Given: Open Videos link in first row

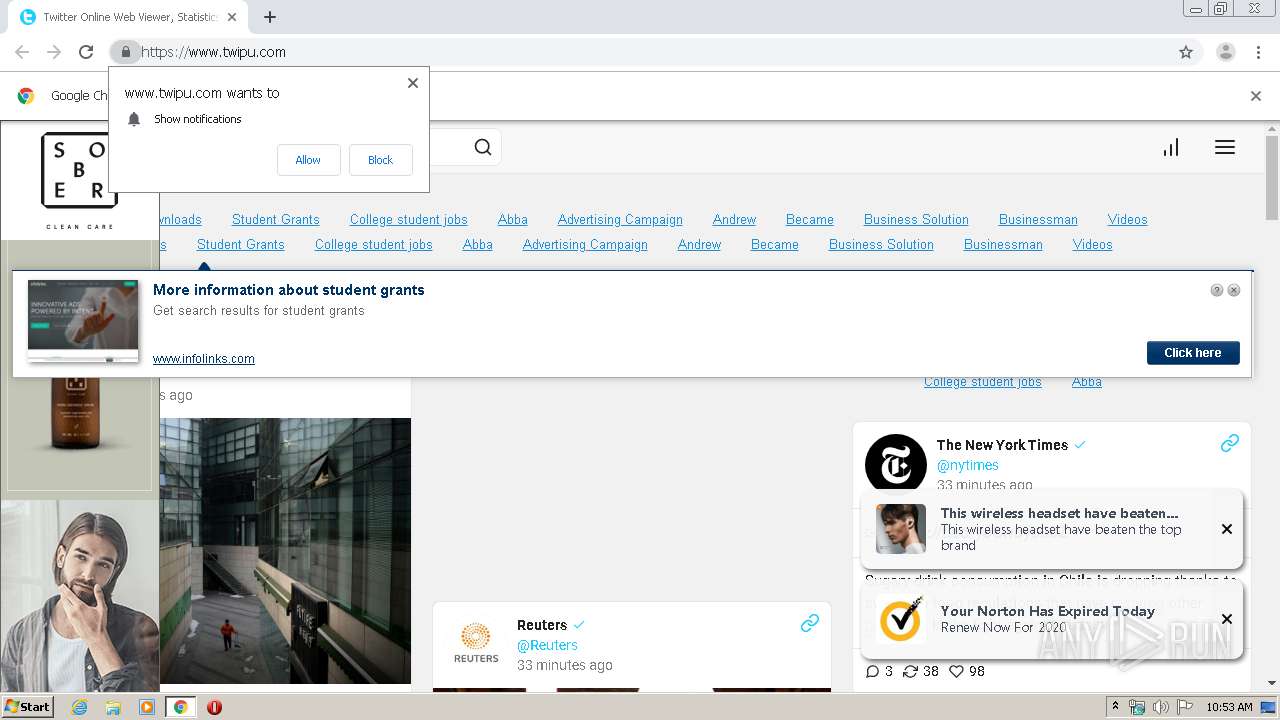Looking at the screenshot, I should (1128, 220).
